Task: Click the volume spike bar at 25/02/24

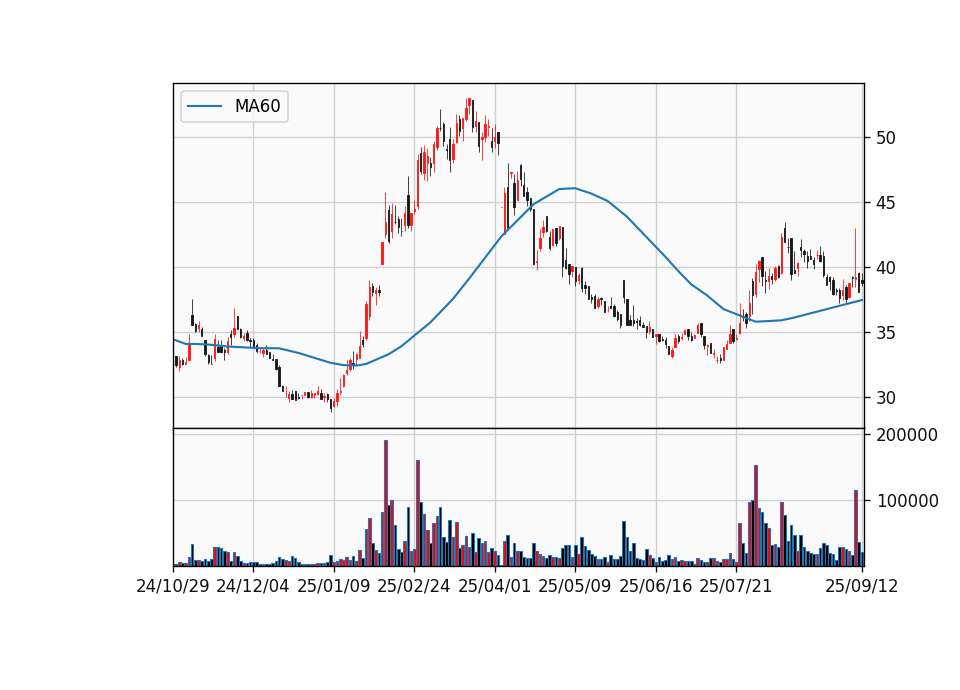Action: (x=418, y=513)
